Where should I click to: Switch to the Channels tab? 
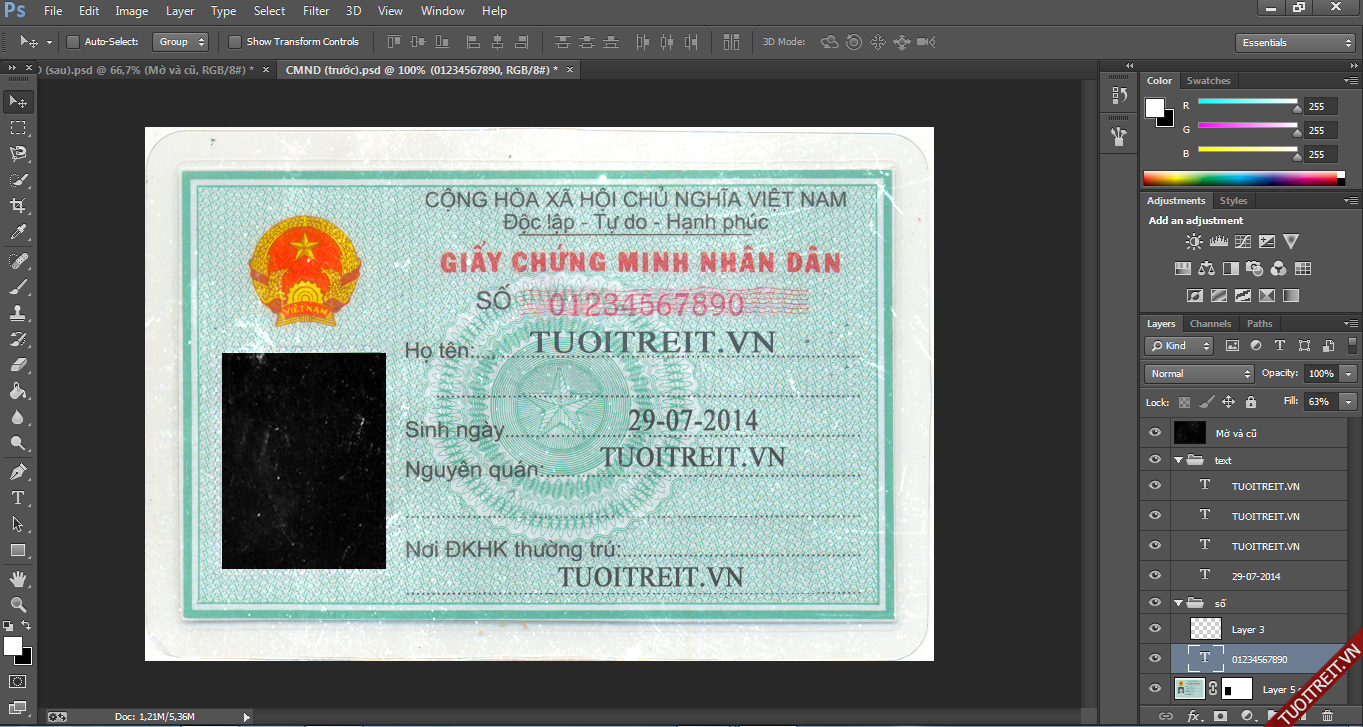(1210, 324)
